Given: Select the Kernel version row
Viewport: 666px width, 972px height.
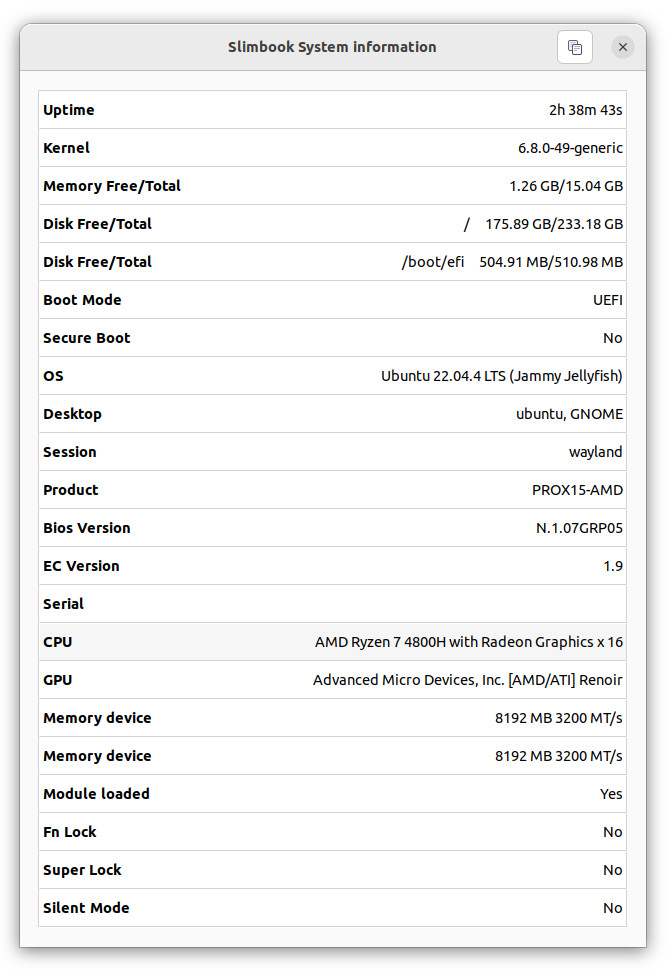Looking at the screenshot, I should click(x=332, y=148).
